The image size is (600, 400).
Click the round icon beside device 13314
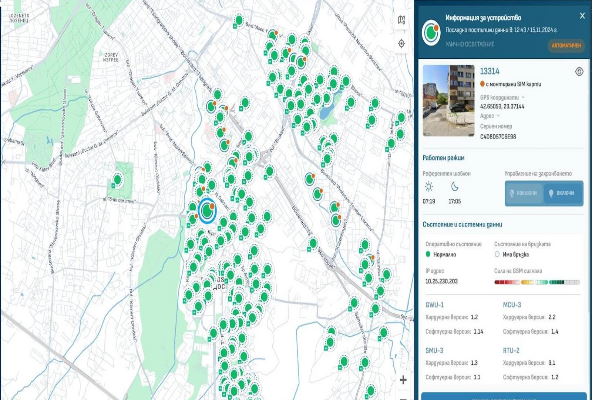[x=579, y=71]
